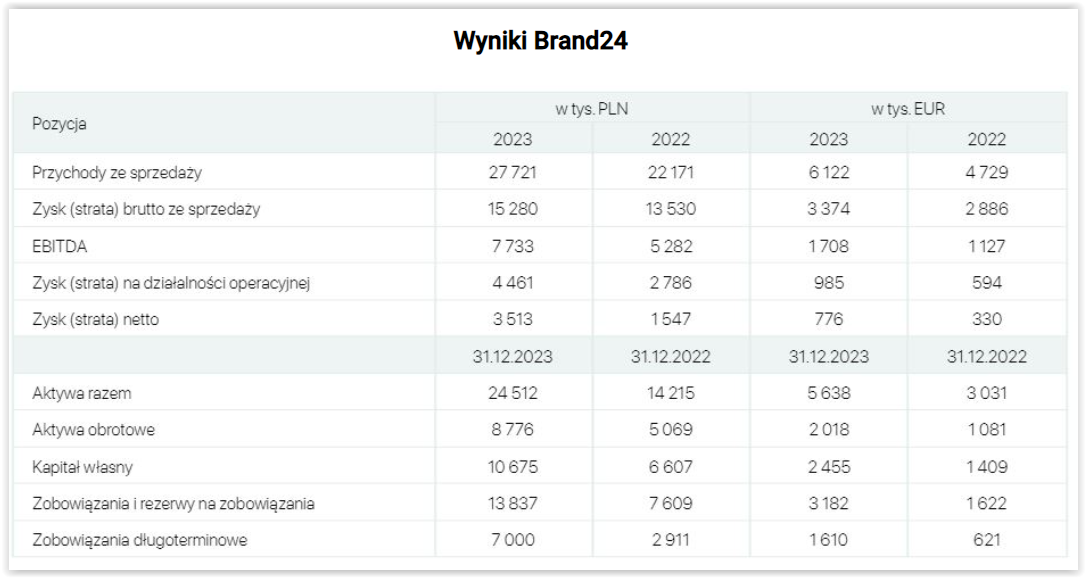Click the value "5 638"
1086x578 pixels.
828,393
